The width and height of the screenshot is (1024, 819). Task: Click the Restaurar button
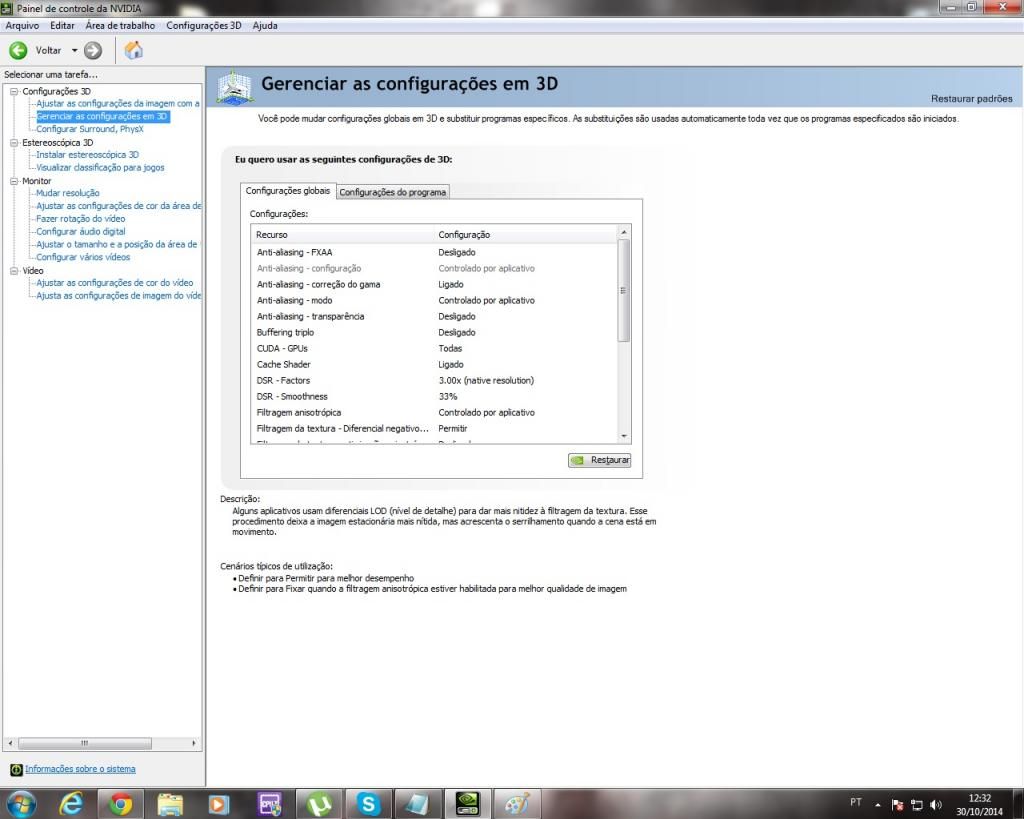tap(600, 460)
